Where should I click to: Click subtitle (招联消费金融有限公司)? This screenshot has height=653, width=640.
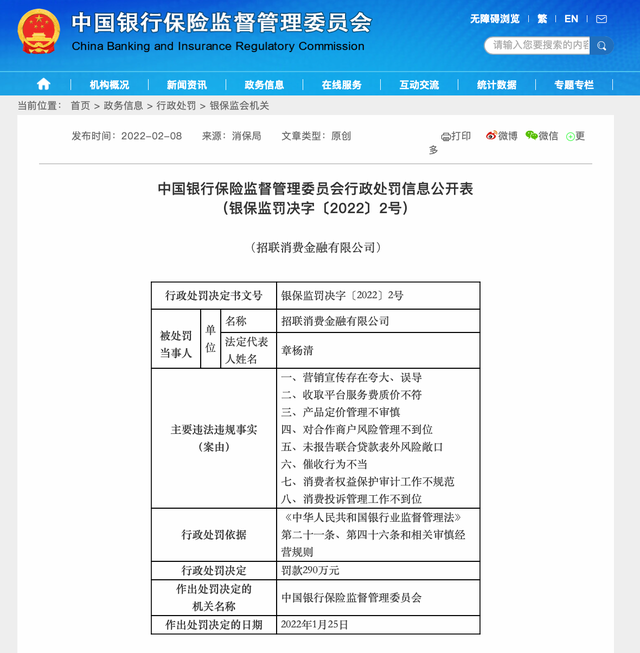point(315,248)
